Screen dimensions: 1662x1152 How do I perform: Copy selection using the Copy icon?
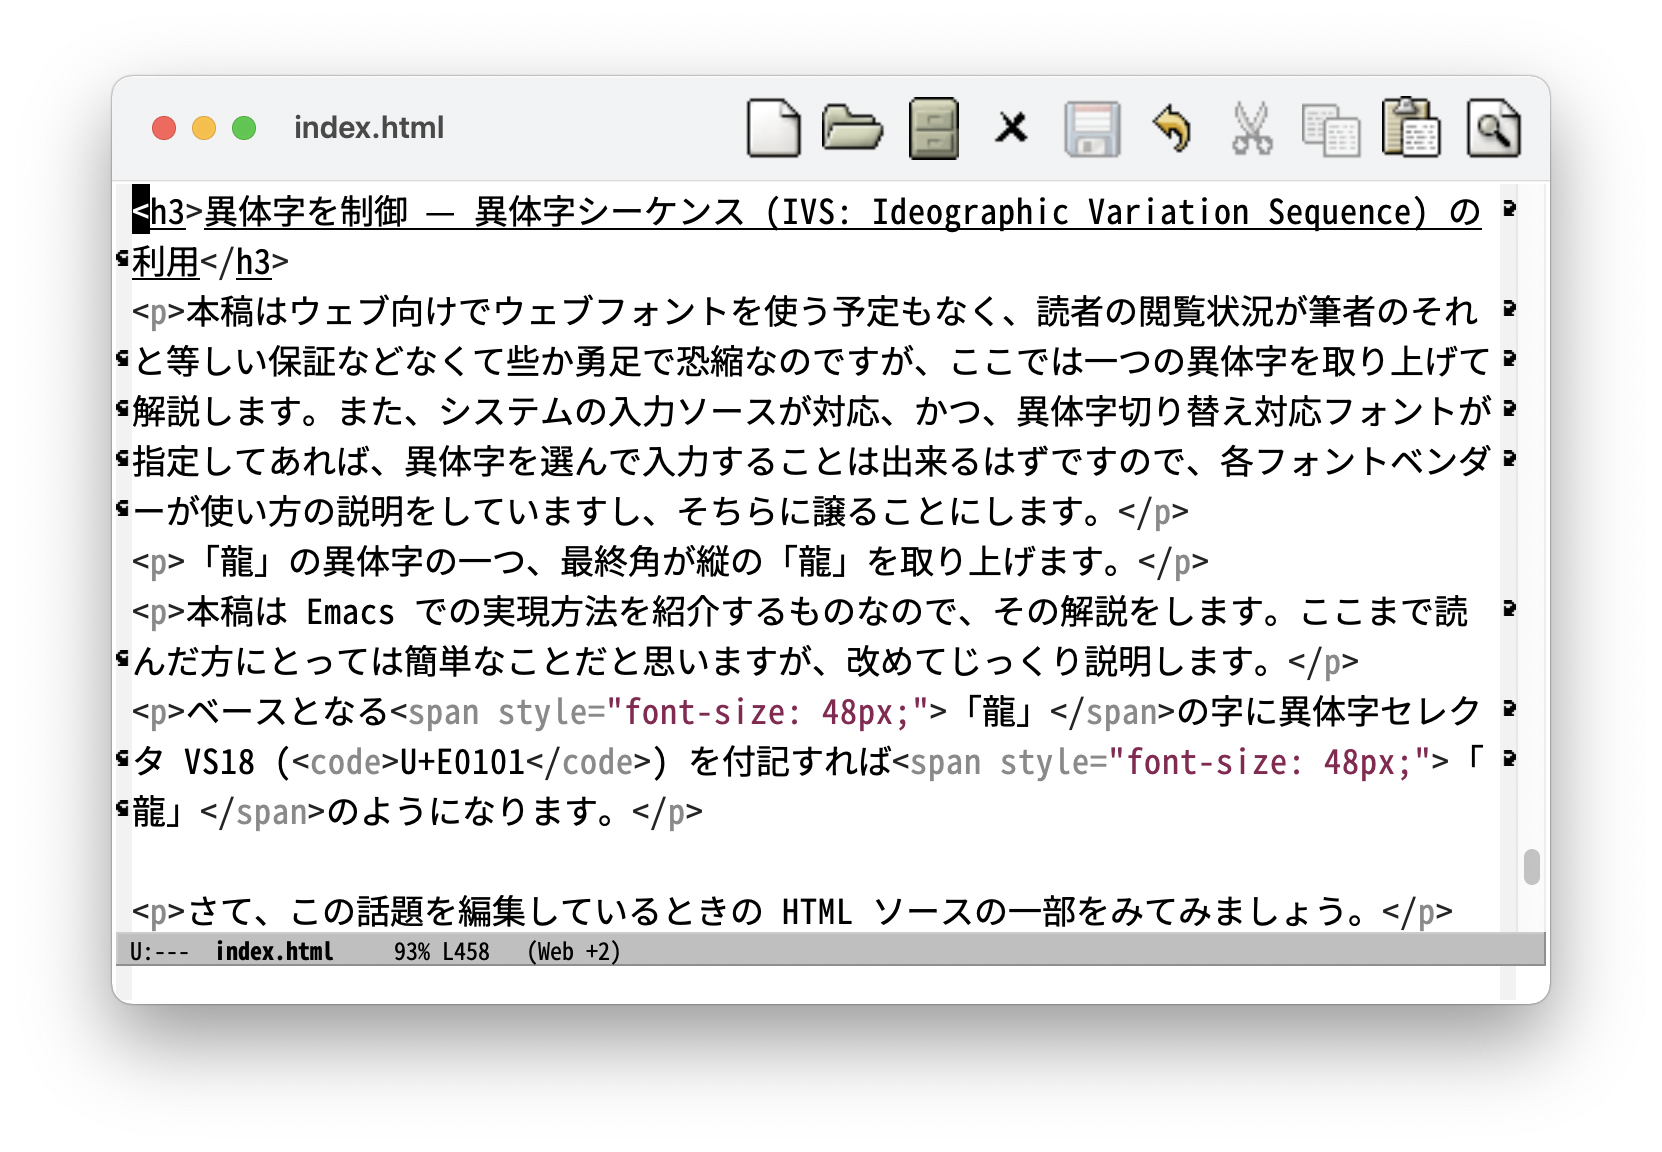tap(1330, 130)
